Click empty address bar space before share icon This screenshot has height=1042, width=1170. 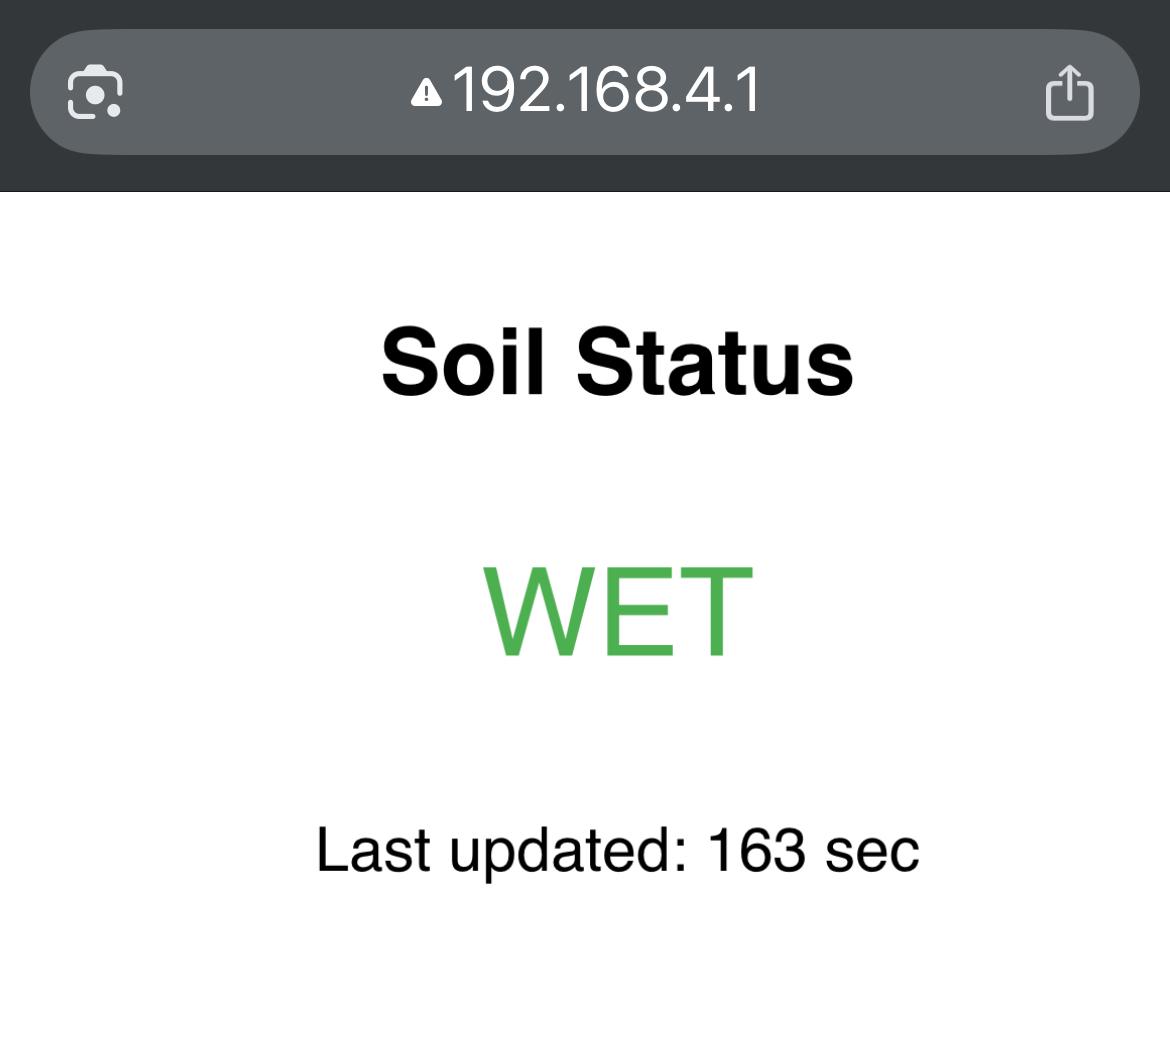tap(901, 92)
